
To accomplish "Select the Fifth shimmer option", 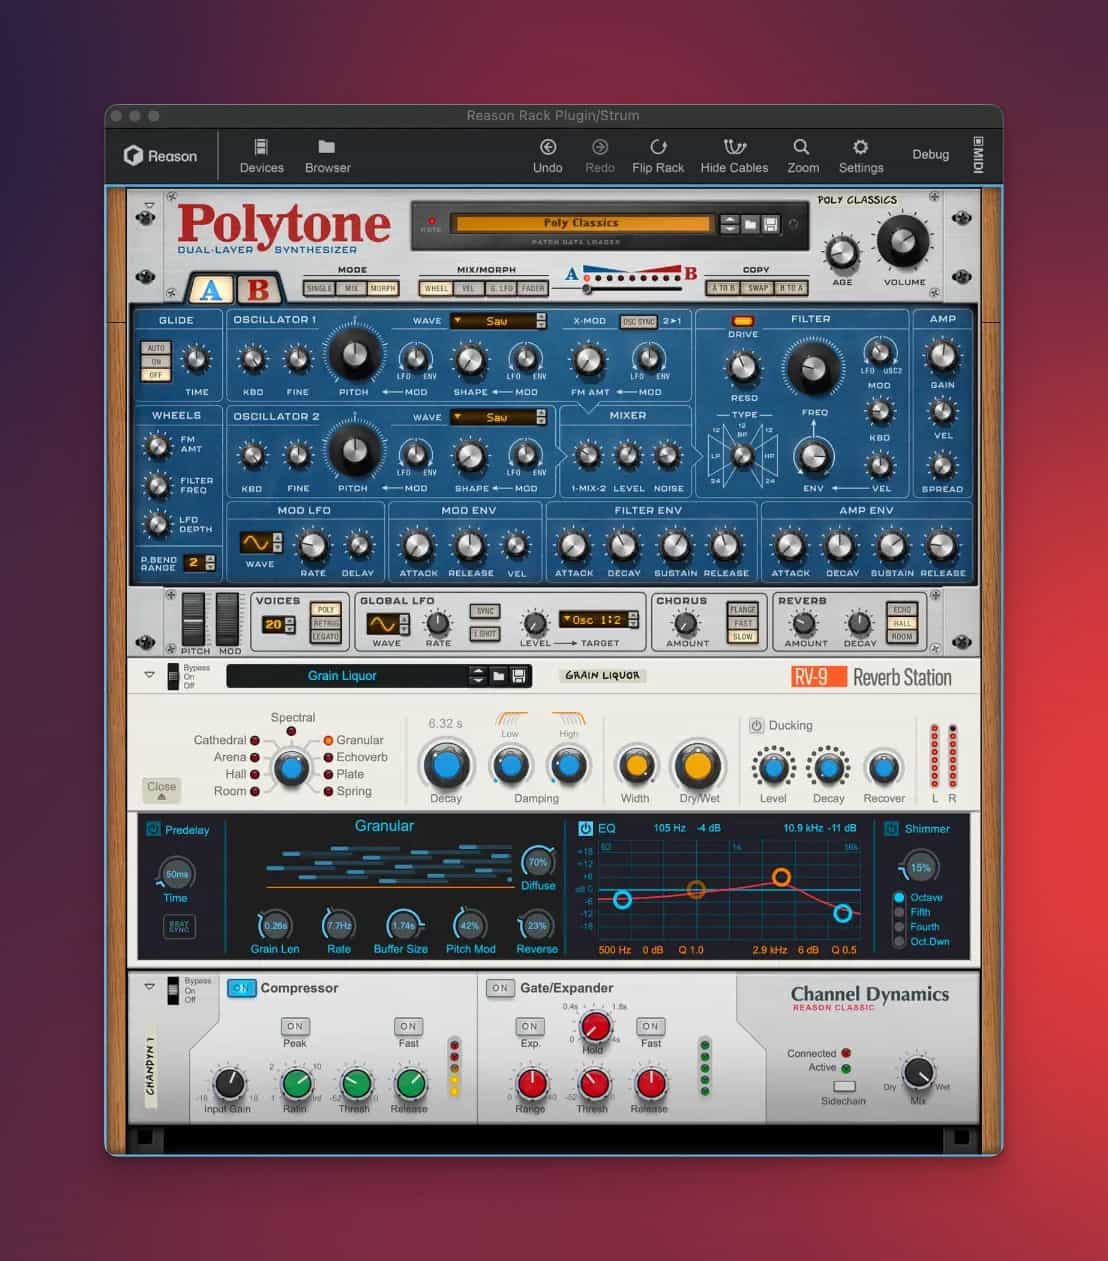I will click(899, 912).
